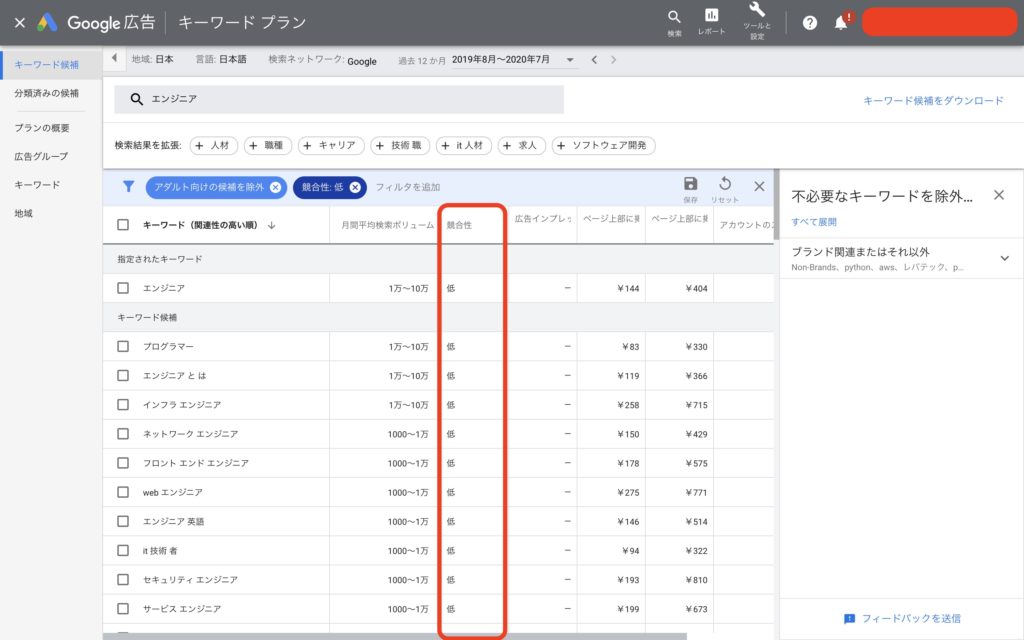1024x640 pixels.
Task: Check the エンジニア 英語 row
Action: pos(123,521)
